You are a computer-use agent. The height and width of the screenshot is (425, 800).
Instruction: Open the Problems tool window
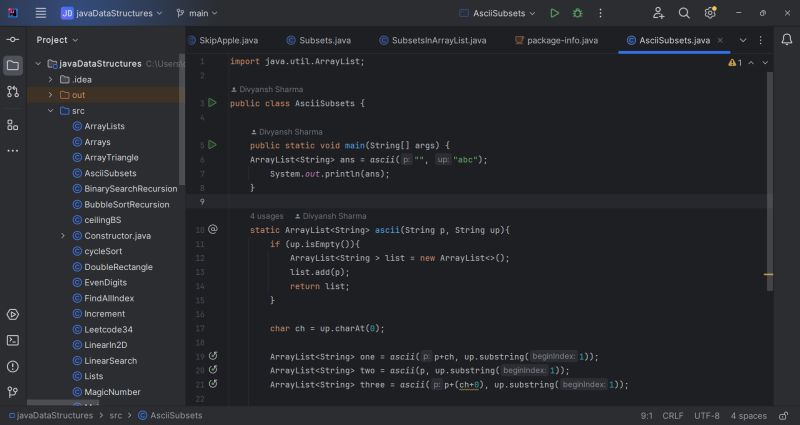click(x=13, y=366)
